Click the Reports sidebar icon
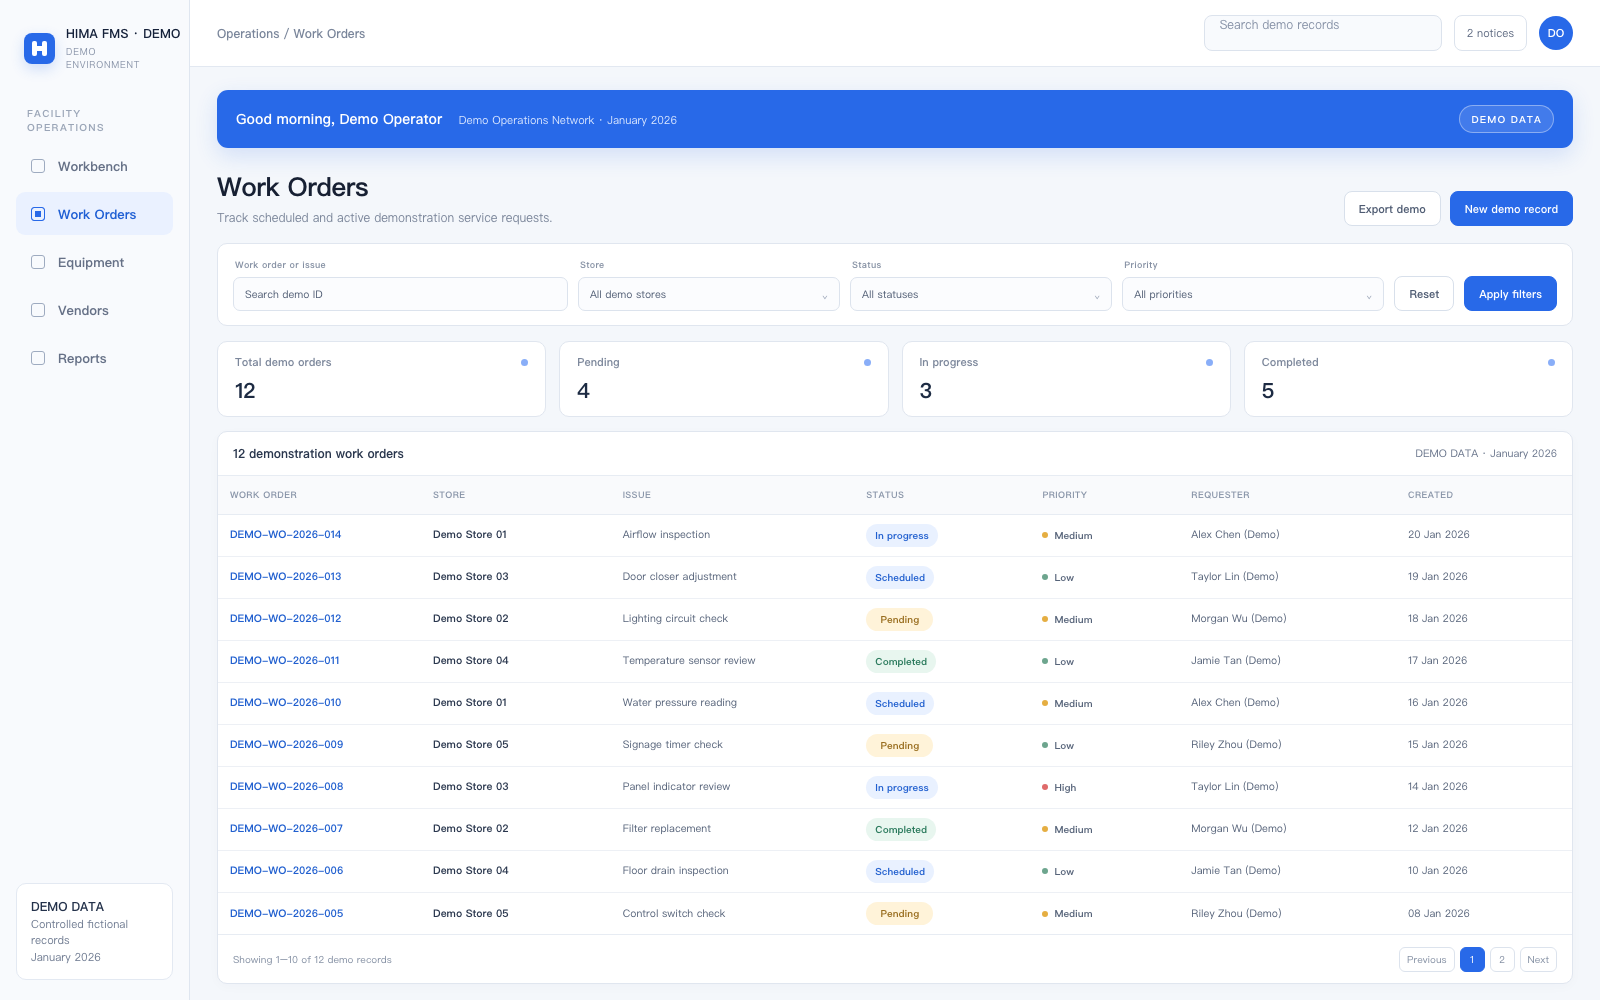 point(38,358)
